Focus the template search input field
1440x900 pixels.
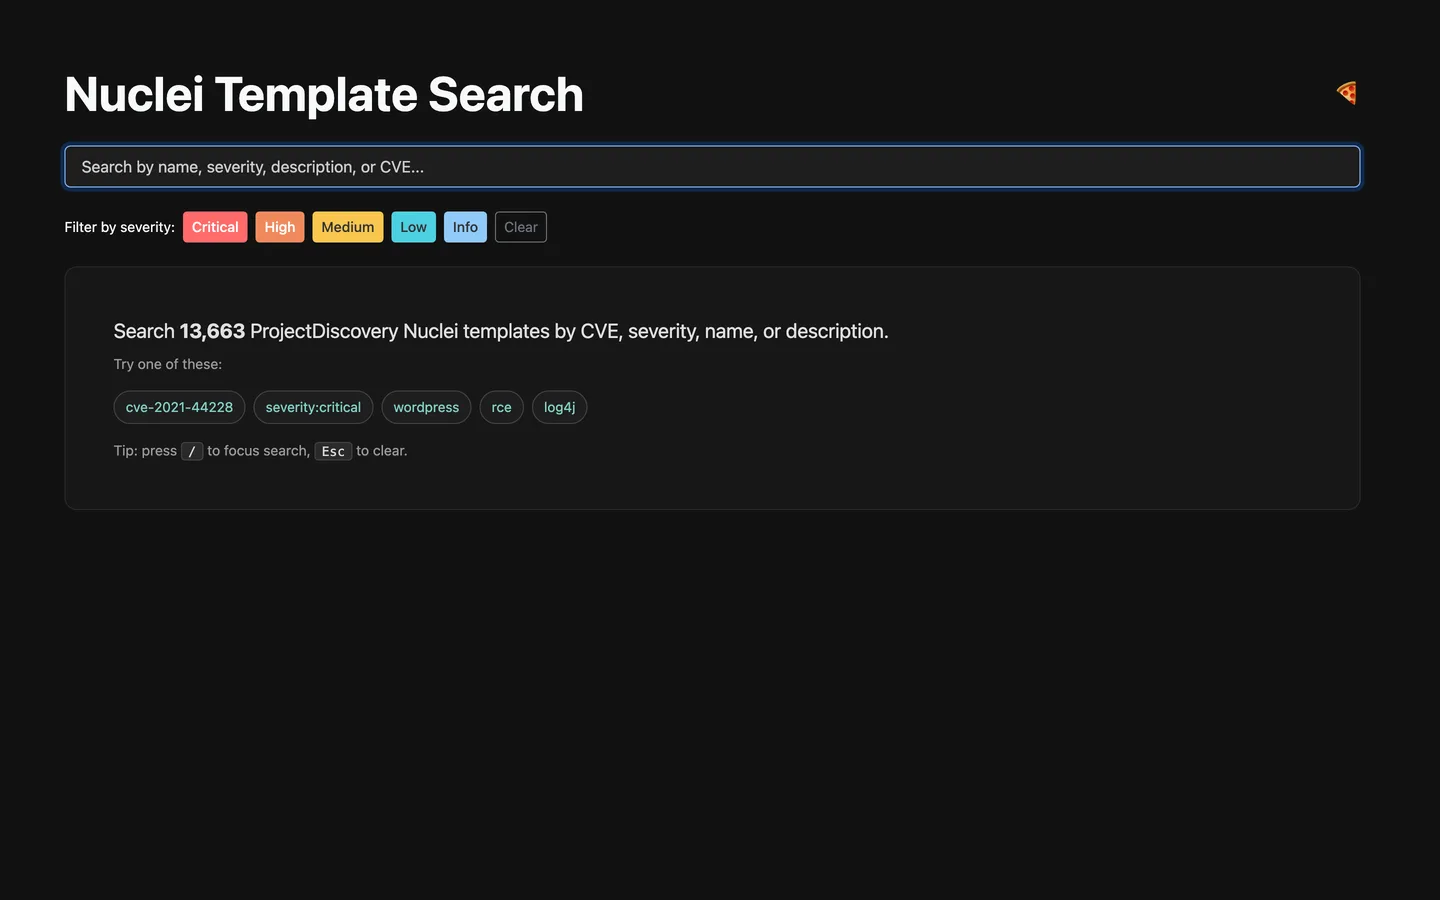pos(712,167)
